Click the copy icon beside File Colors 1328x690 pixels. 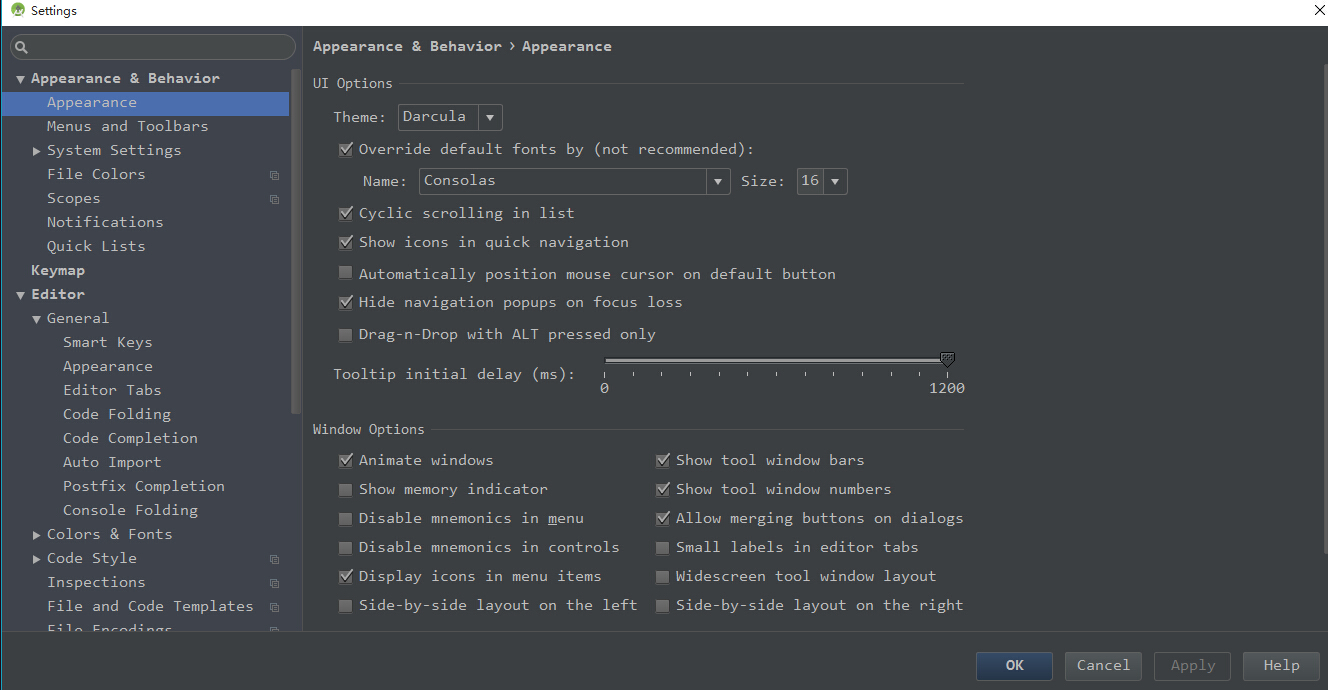274,175
